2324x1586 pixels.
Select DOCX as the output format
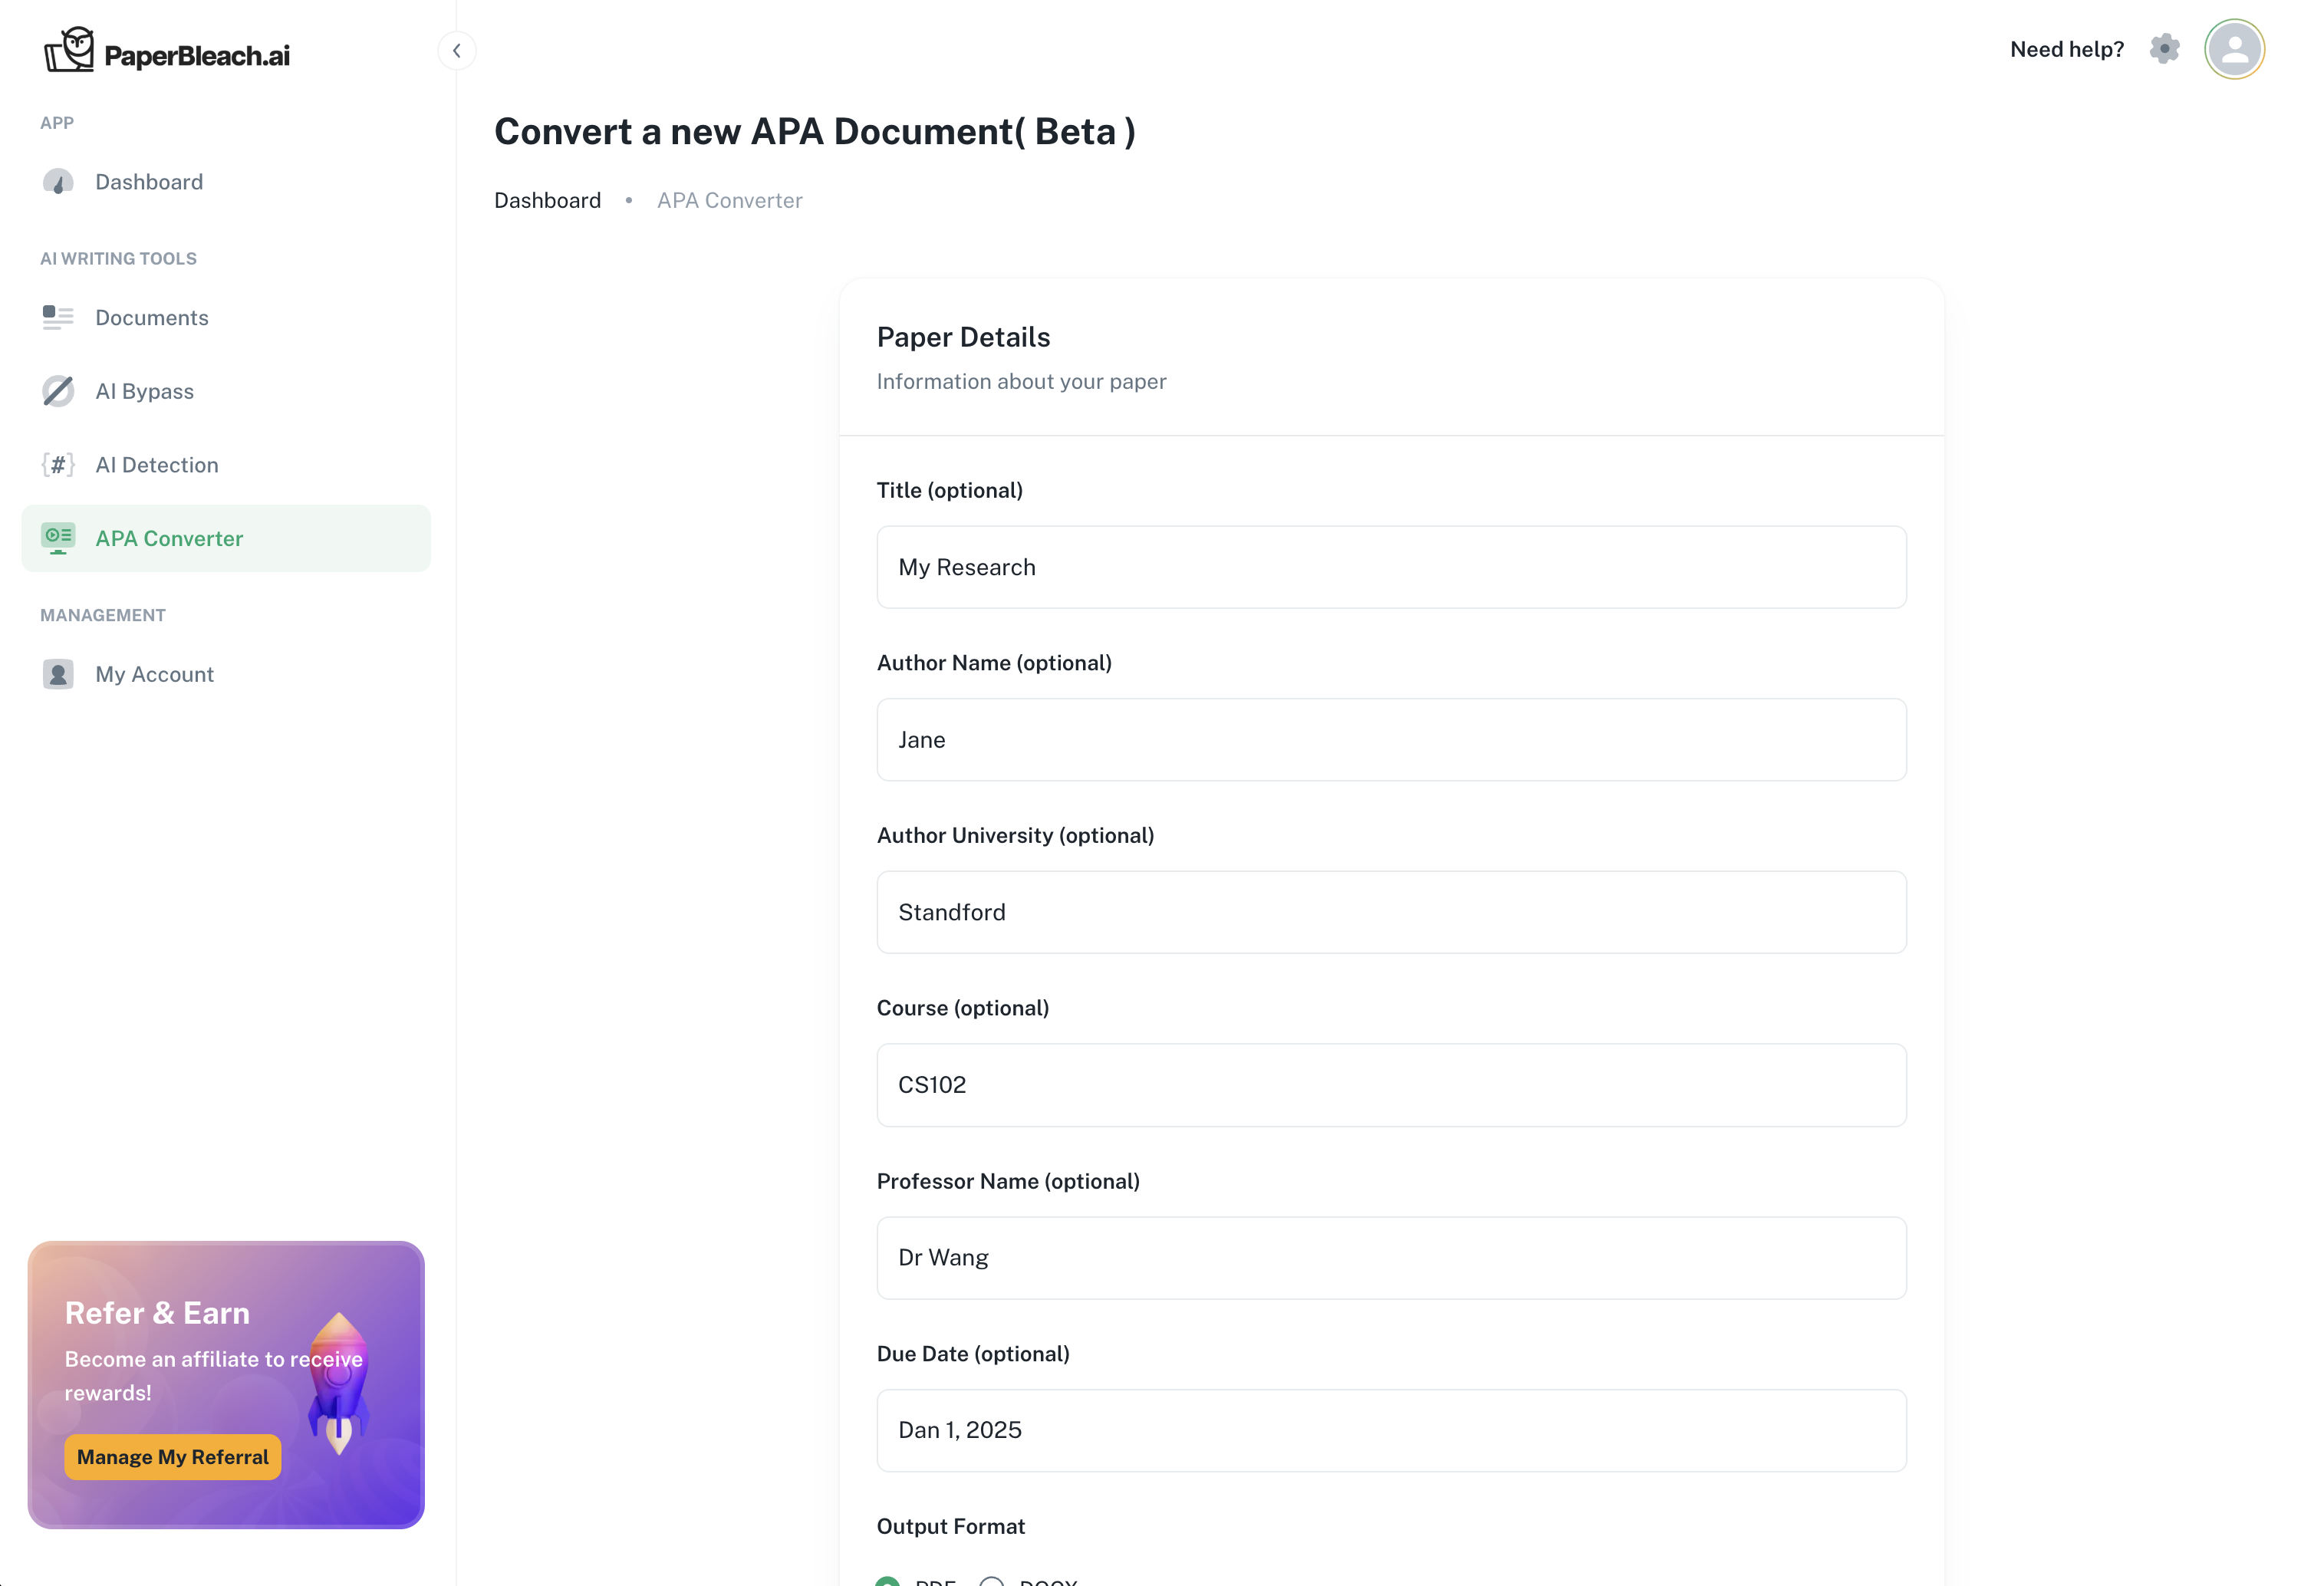992,1580
